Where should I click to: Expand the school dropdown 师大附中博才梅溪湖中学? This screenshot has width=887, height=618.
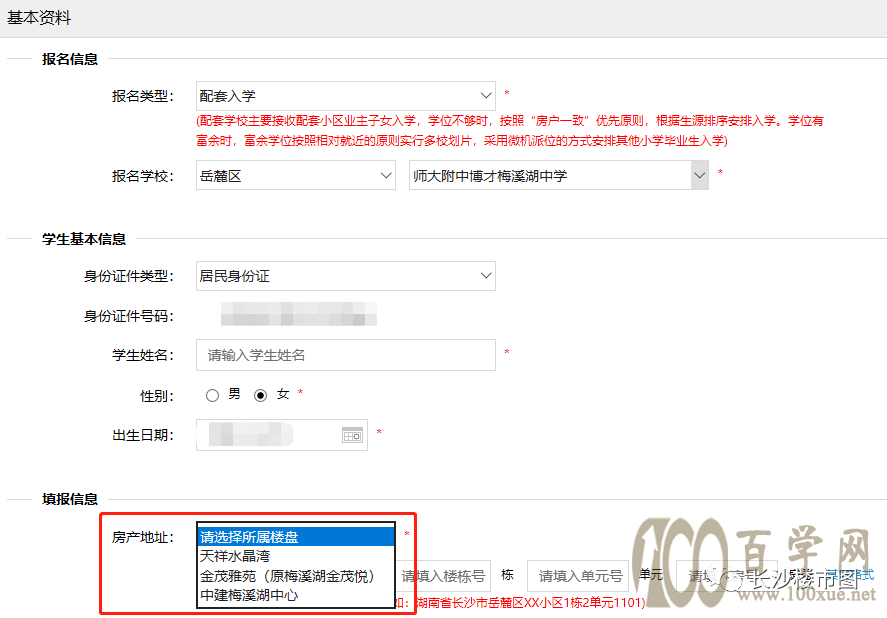coord(558,175)
